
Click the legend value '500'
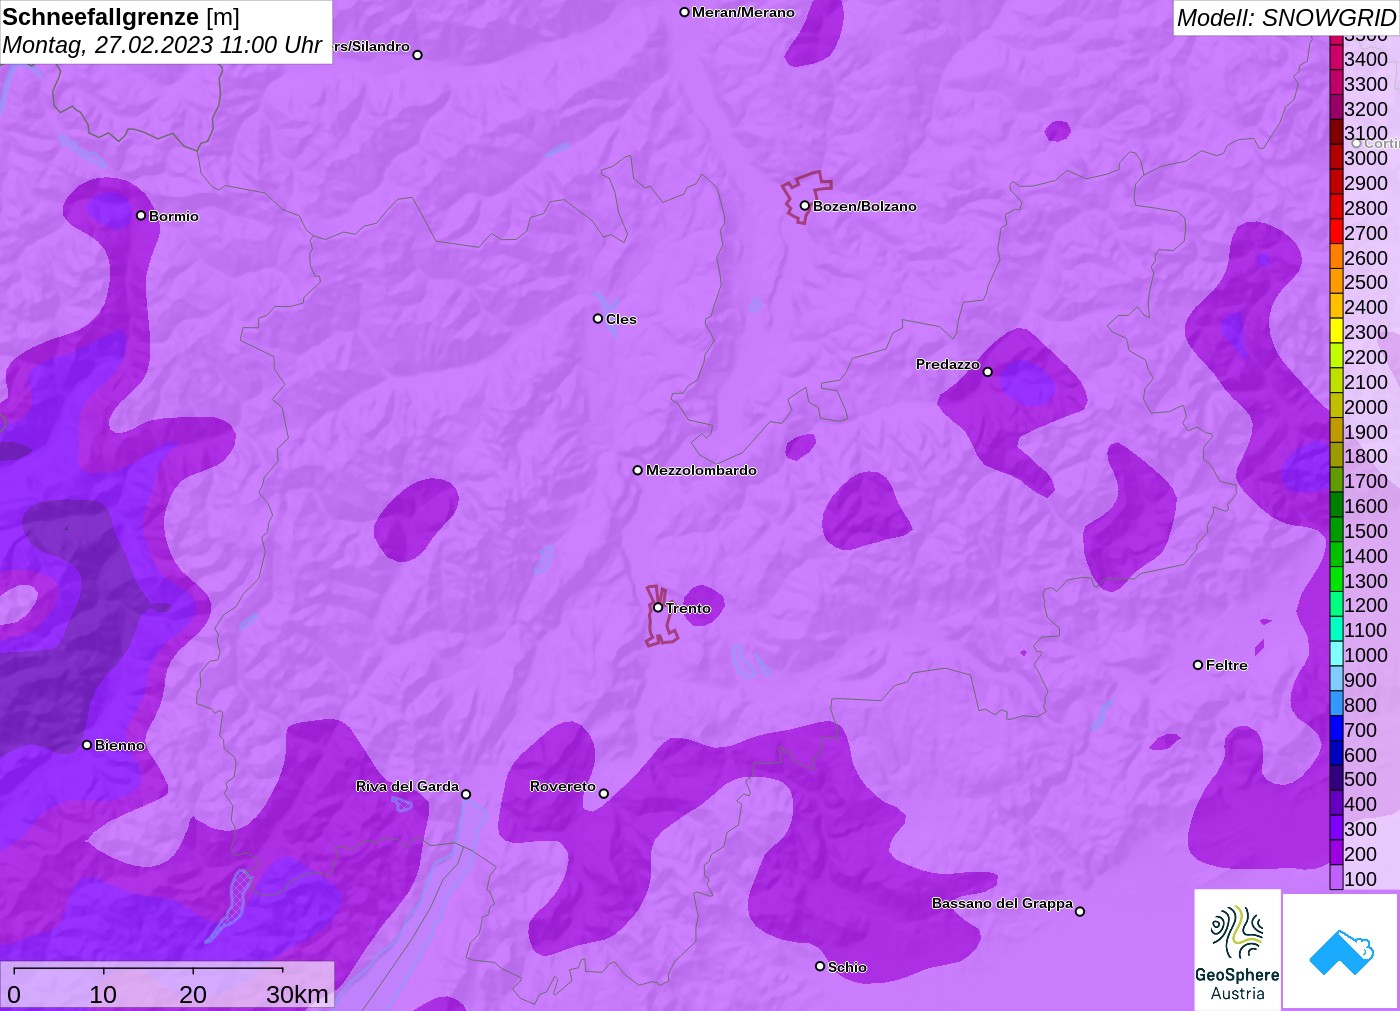[x=1361, y=779]
